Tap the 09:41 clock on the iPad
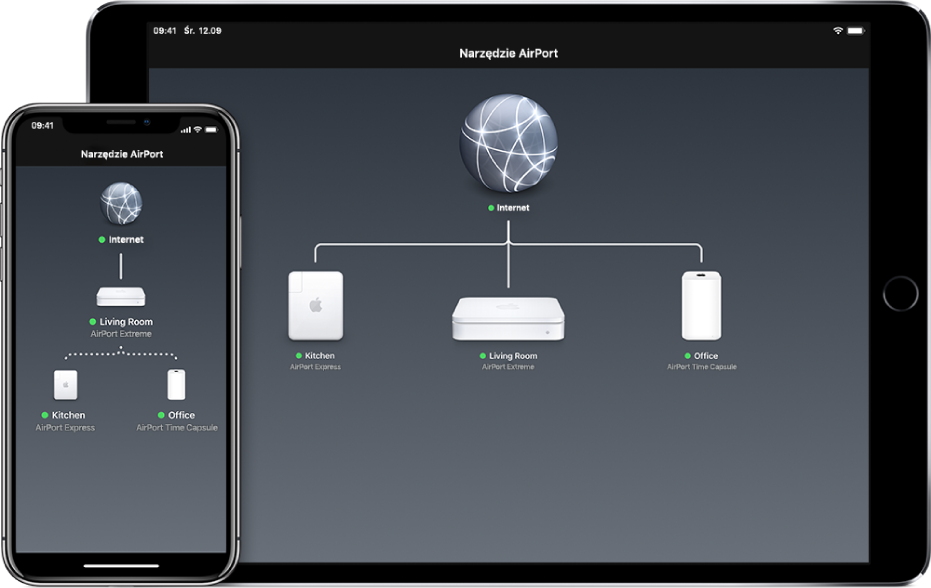Viewport: 931px width, 588px height. [164, 31]
